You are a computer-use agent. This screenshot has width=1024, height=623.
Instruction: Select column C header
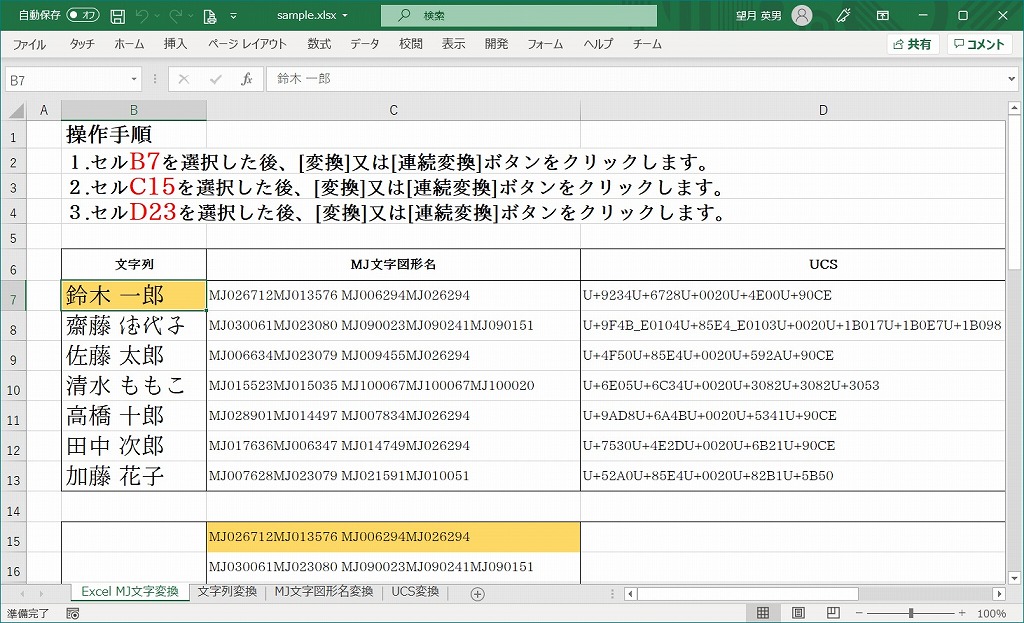pos(393,110)
